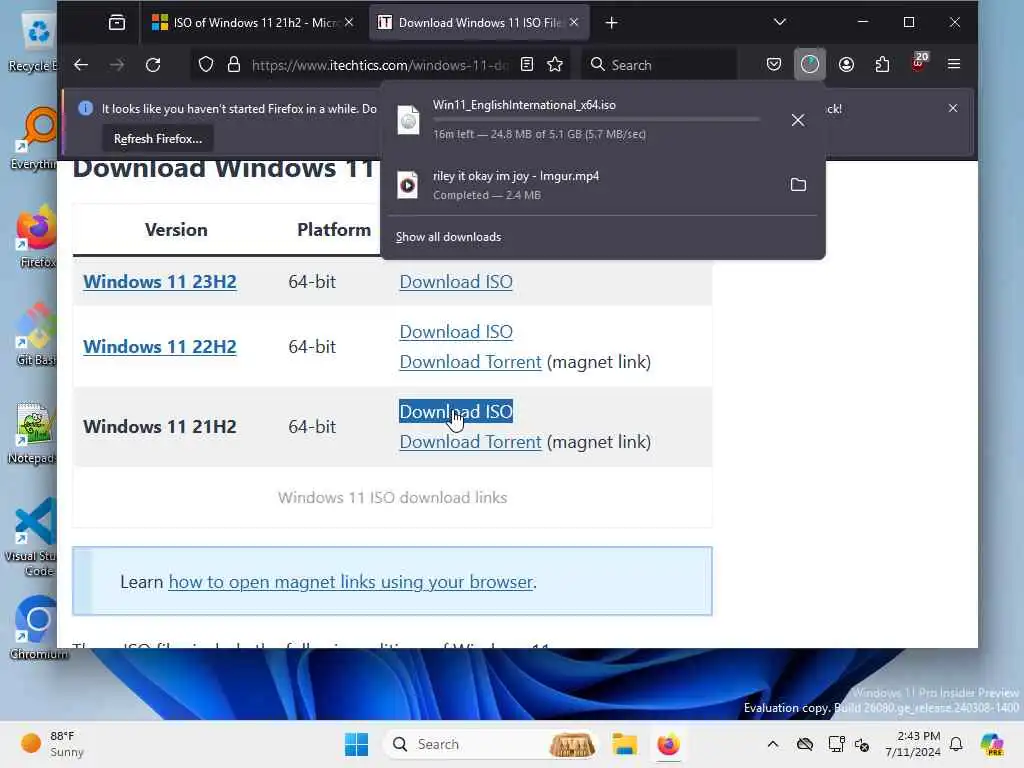Screen dimensions: 1024x768
Task: Focus the URL address bar
Action: pyautogui.click(x=379, y=65)
